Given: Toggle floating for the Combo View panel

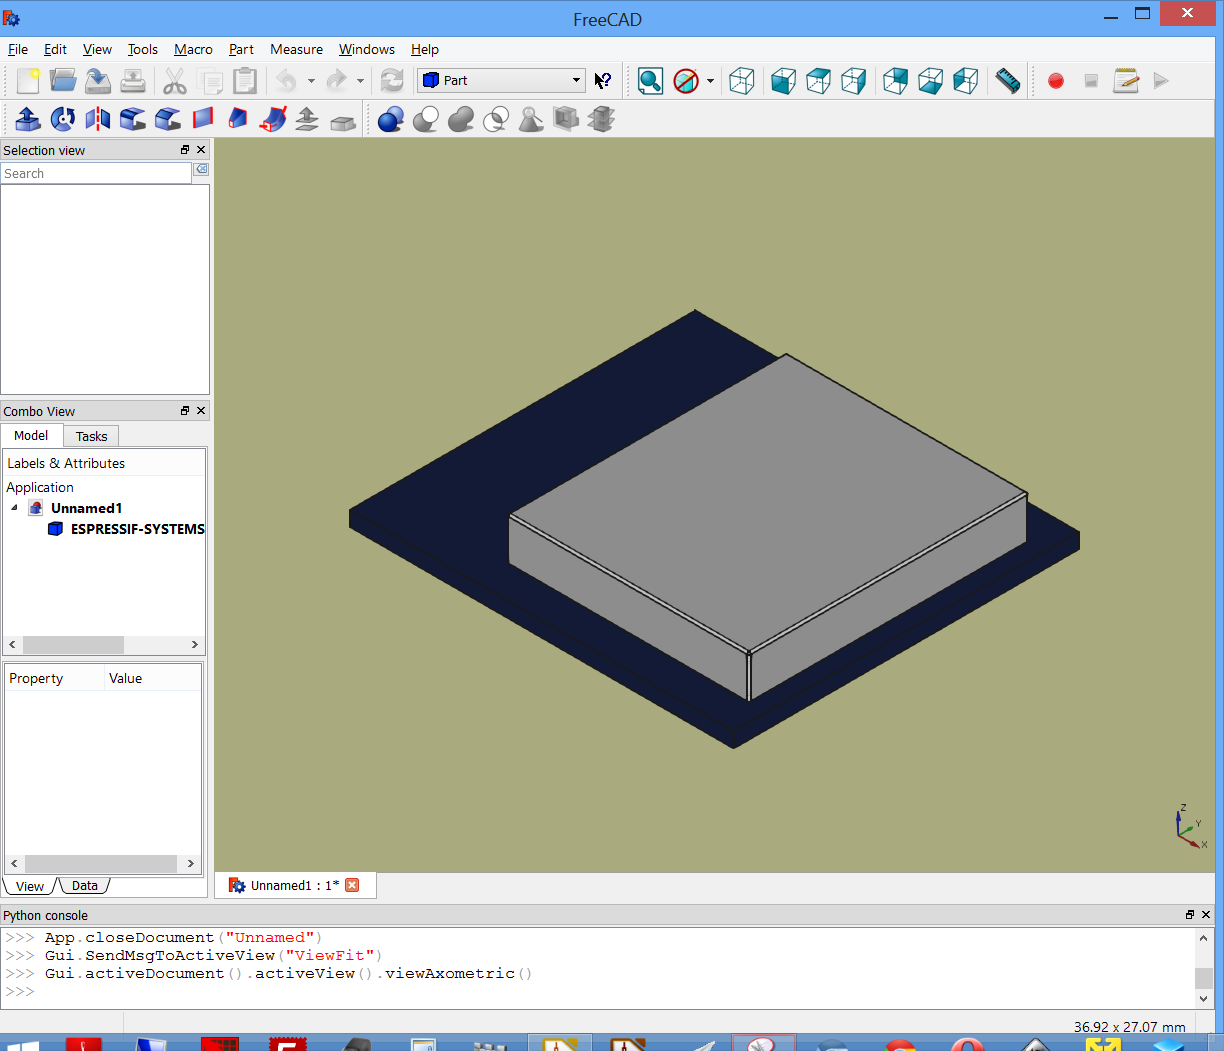Looking at the screenshot, I should click(x=185, y=411).
